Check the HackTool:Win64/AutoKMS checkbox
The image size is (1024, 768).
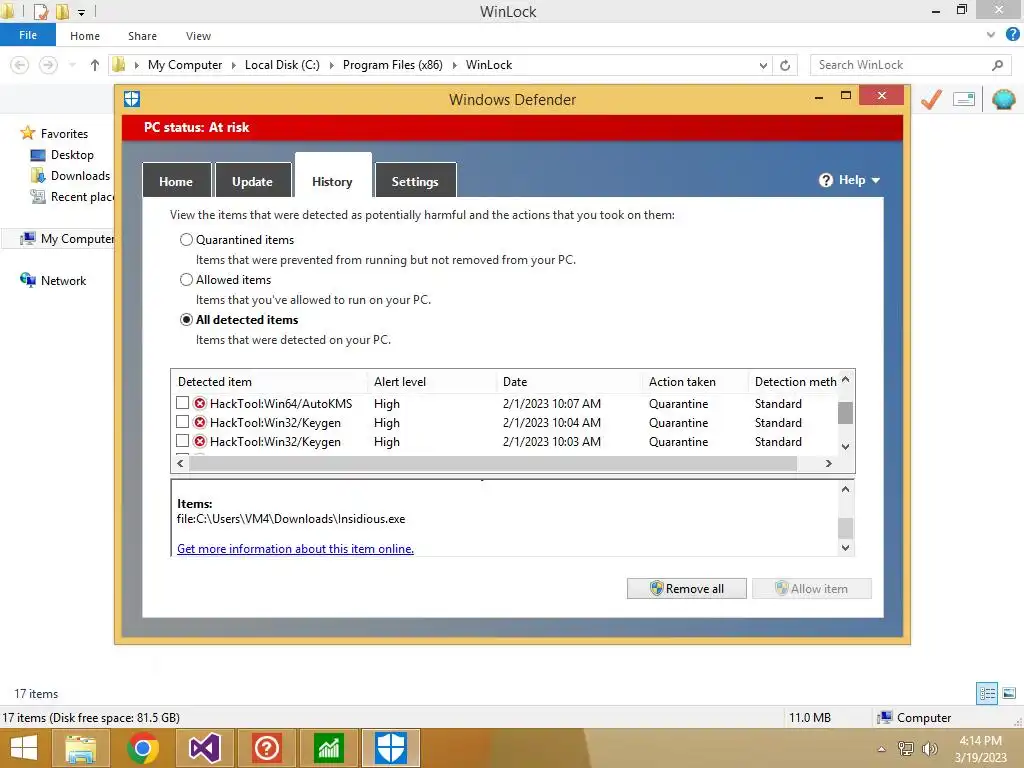[x=182, y=403]
